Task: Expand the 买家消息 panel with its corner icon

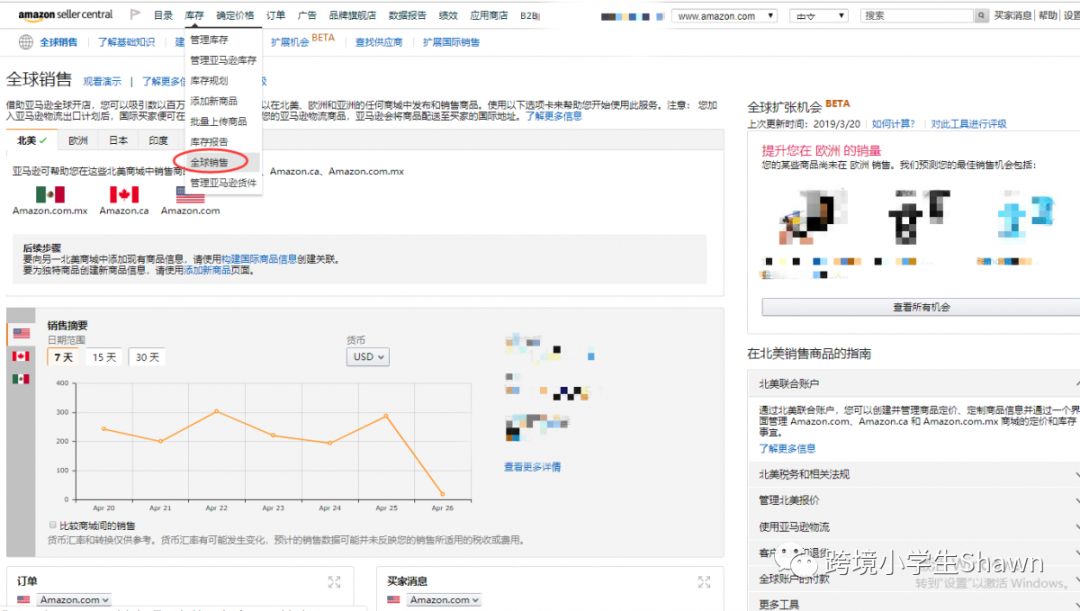Action: (703, 582)
